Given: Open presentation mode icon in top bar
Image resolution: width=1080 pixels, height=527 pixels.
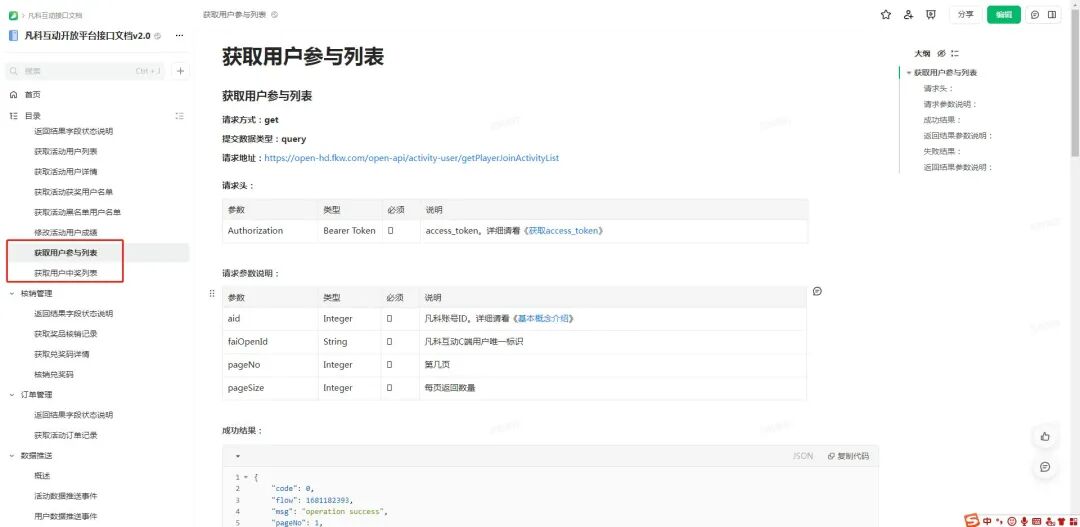Looking at the screenshot, I should (931, 14).
